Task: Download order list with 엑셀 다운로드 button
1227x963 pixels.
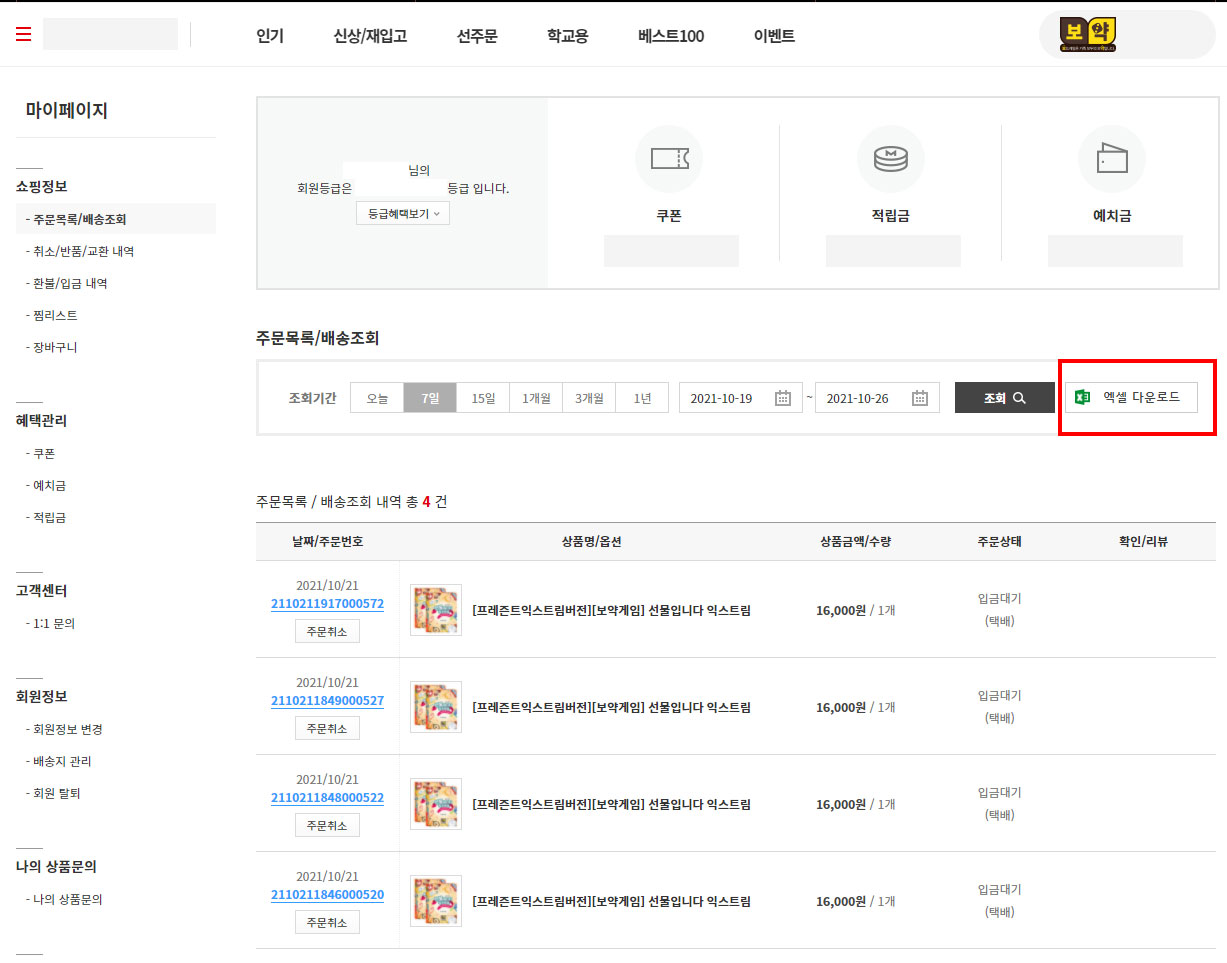Action: (x=1131, y=397)
